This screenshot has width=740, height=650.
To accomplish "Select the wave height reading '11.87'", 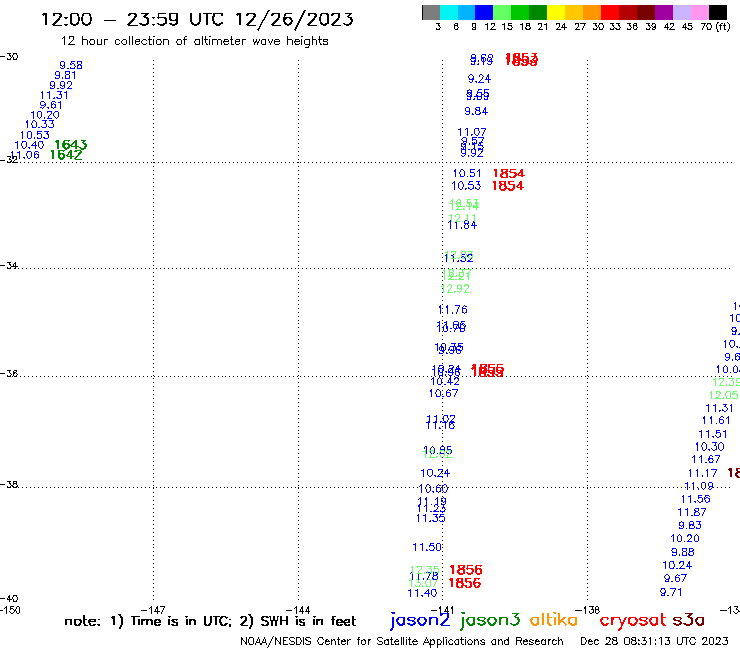I will click(x=692, y=513).
